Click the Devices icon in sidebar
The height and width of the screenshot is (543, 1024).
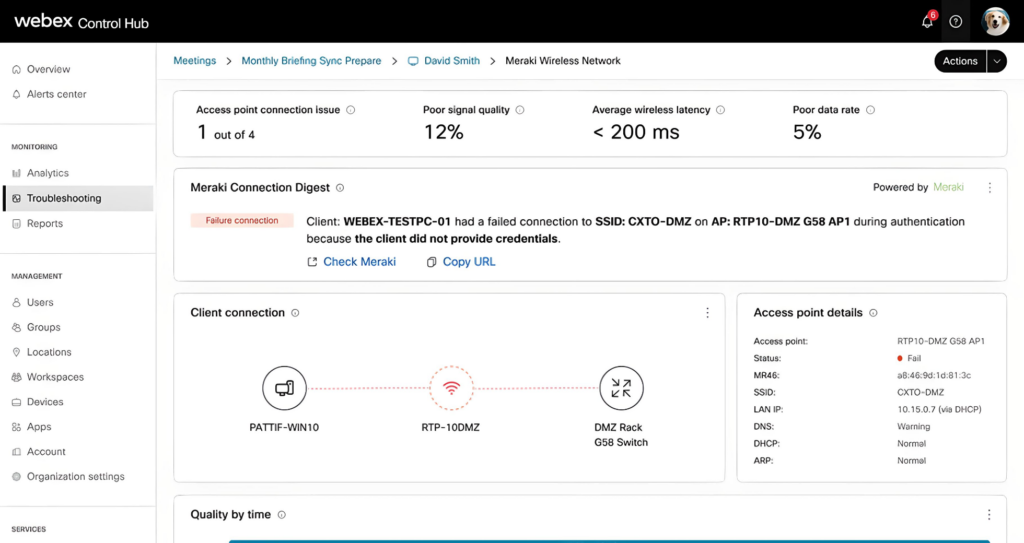(16, 402)
